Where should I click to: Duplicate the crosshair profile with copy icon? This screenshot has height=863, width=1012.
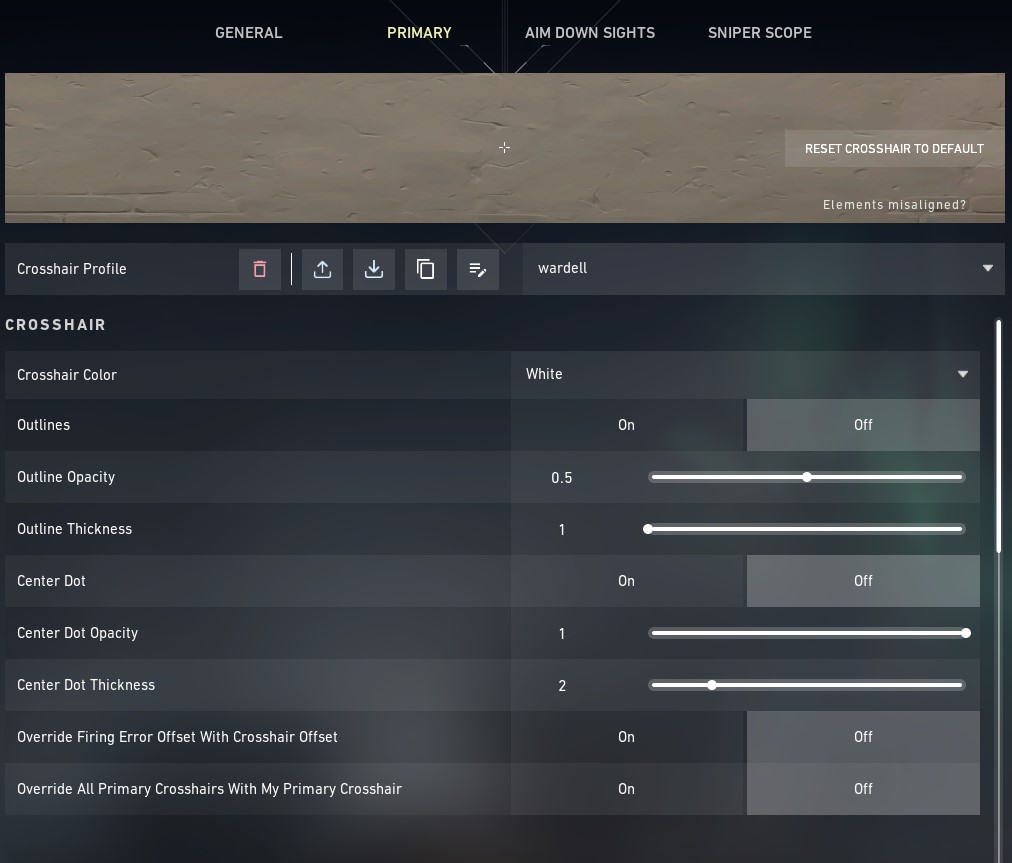(425, 269)
